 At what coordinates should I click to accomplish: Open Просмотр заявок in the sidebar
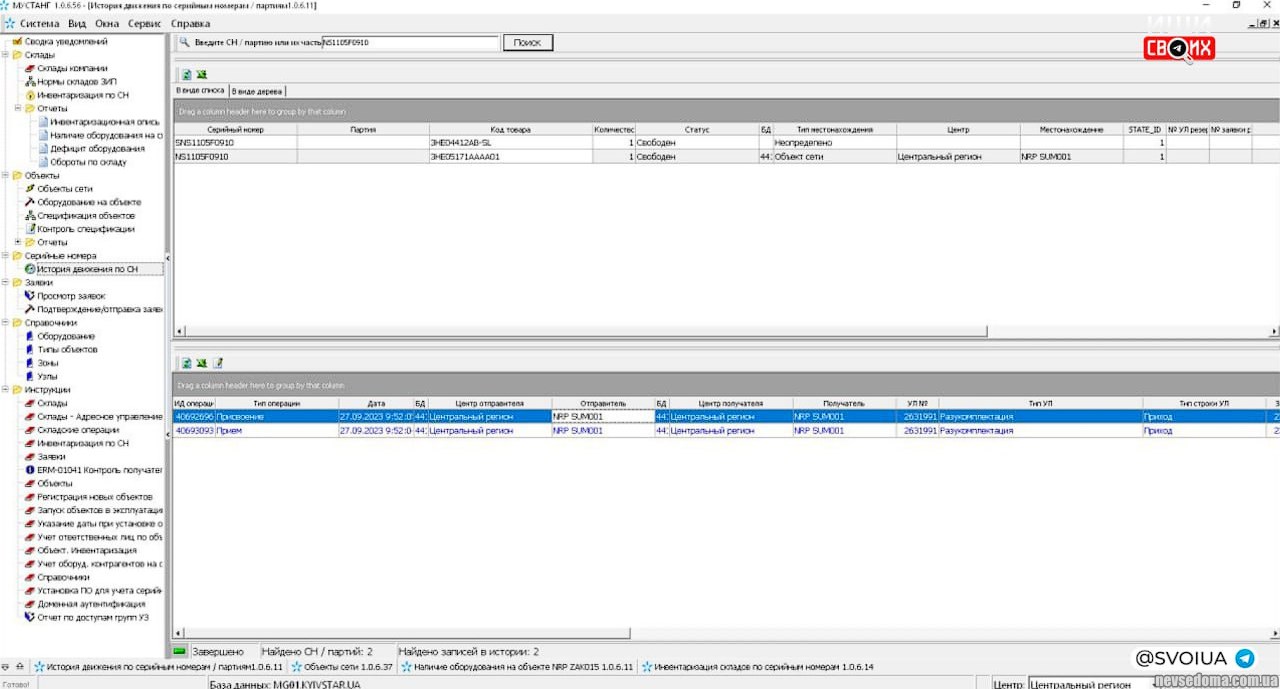coord(70,296)
